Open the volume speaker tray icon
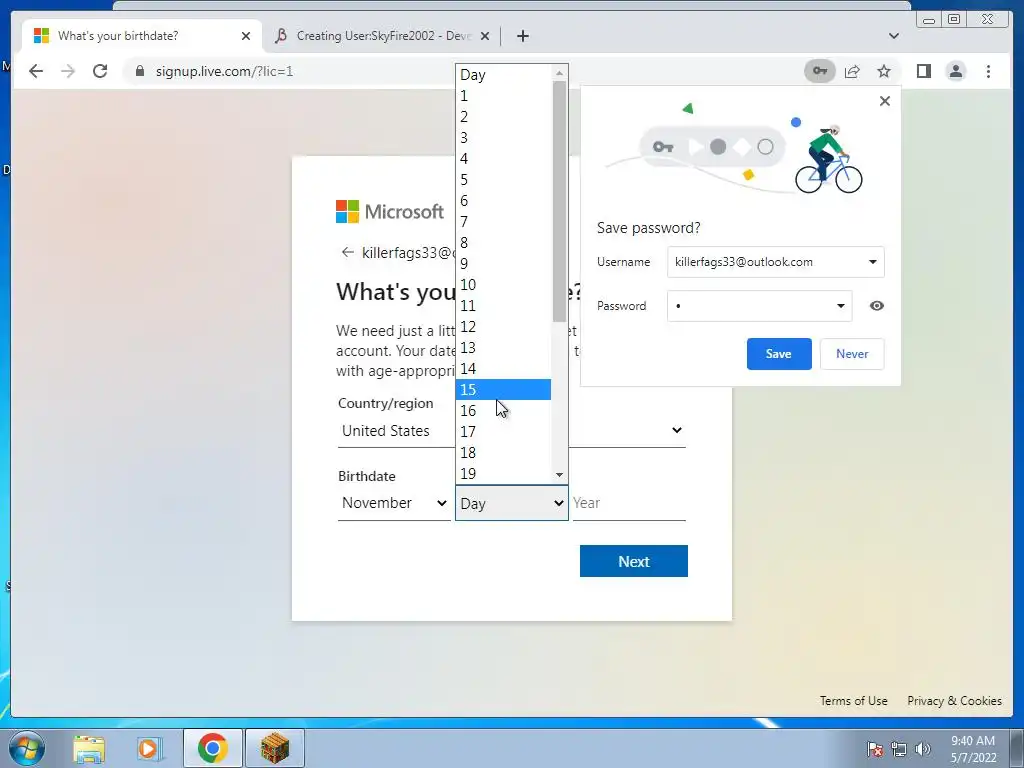 click(923, 749)
